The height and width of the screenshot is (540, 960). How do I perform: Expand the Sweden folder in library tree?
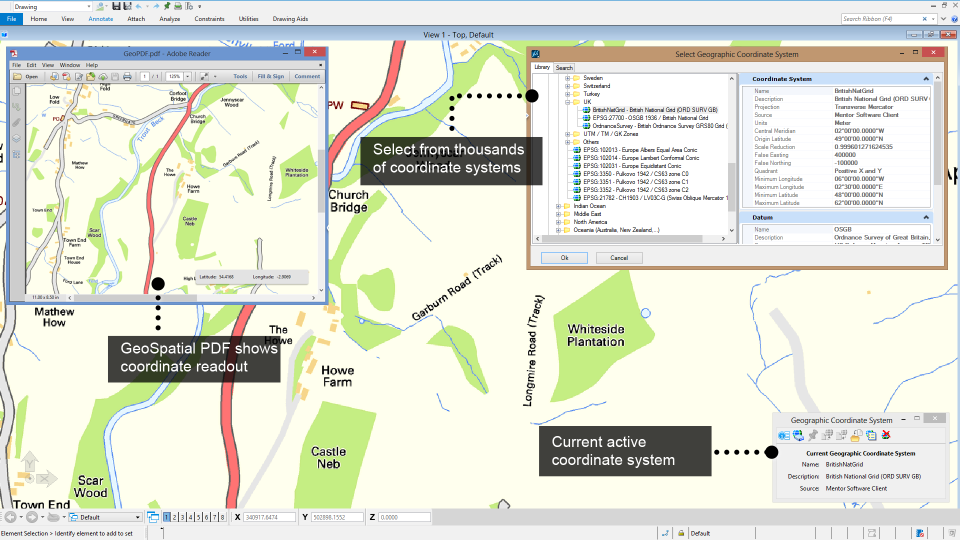[x=568, y=77]
